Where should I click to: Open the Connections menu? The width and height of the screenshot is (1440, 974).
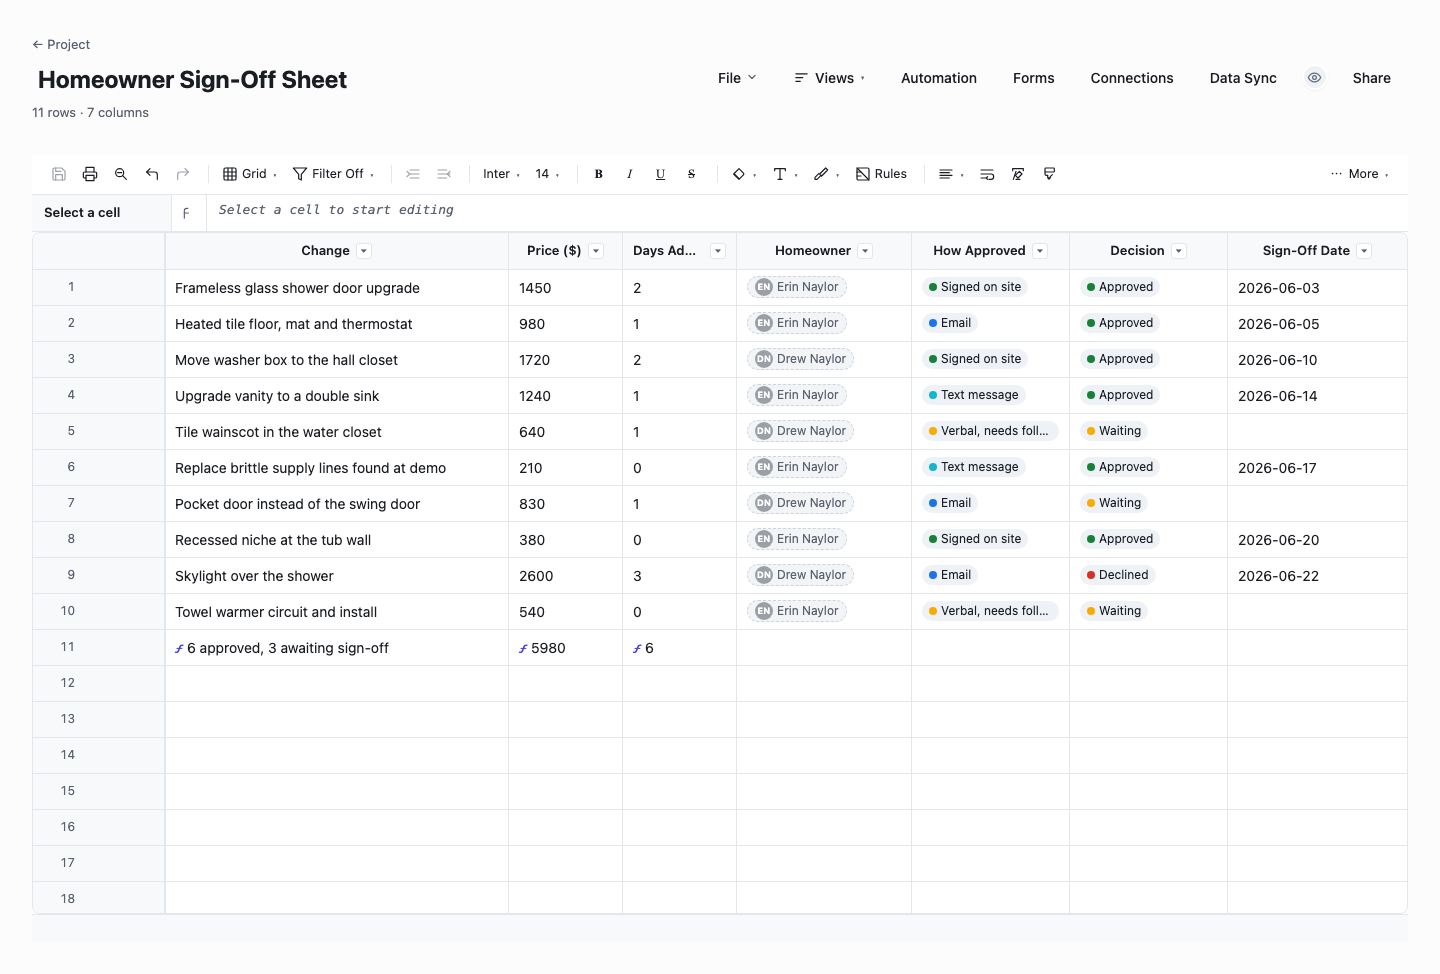click(x=1132, y=78)
